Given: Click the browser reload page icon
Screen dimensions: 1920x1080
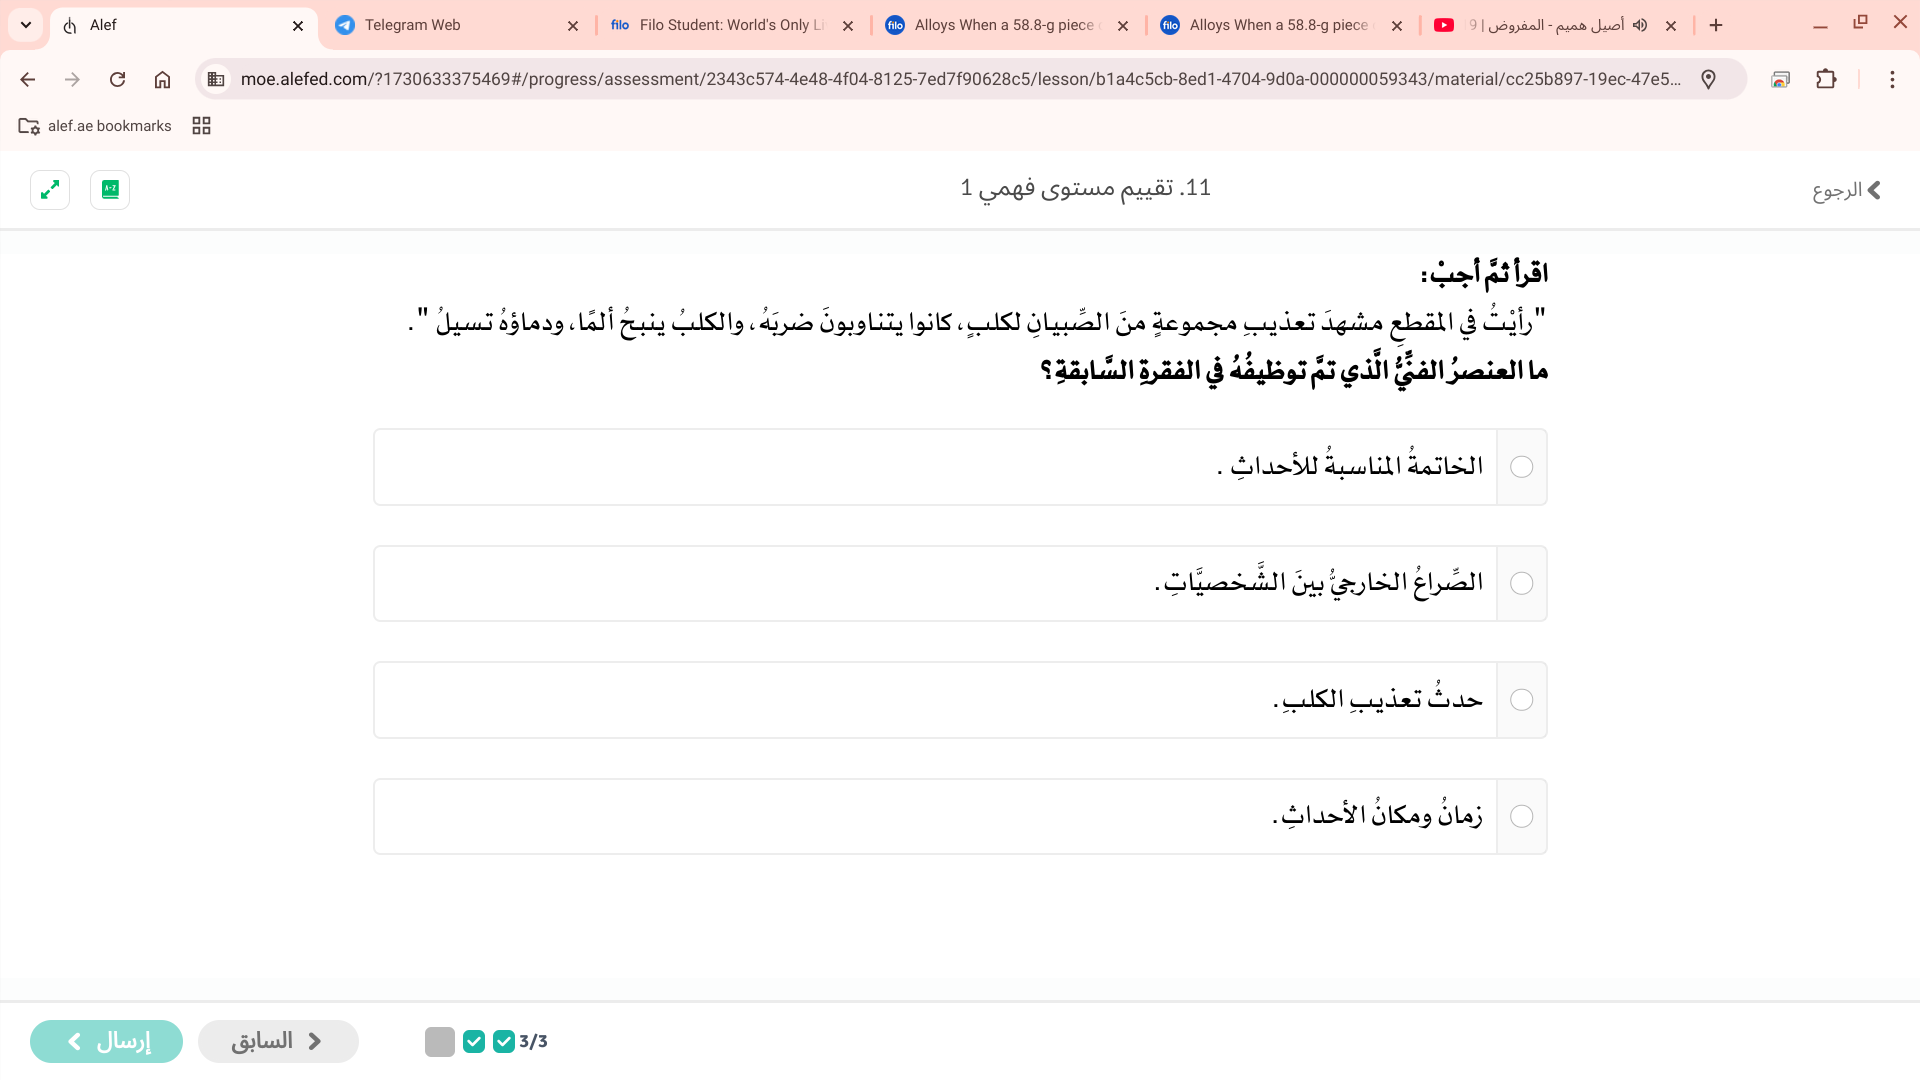Looking at the screenshot, I should tap(117, 79).
